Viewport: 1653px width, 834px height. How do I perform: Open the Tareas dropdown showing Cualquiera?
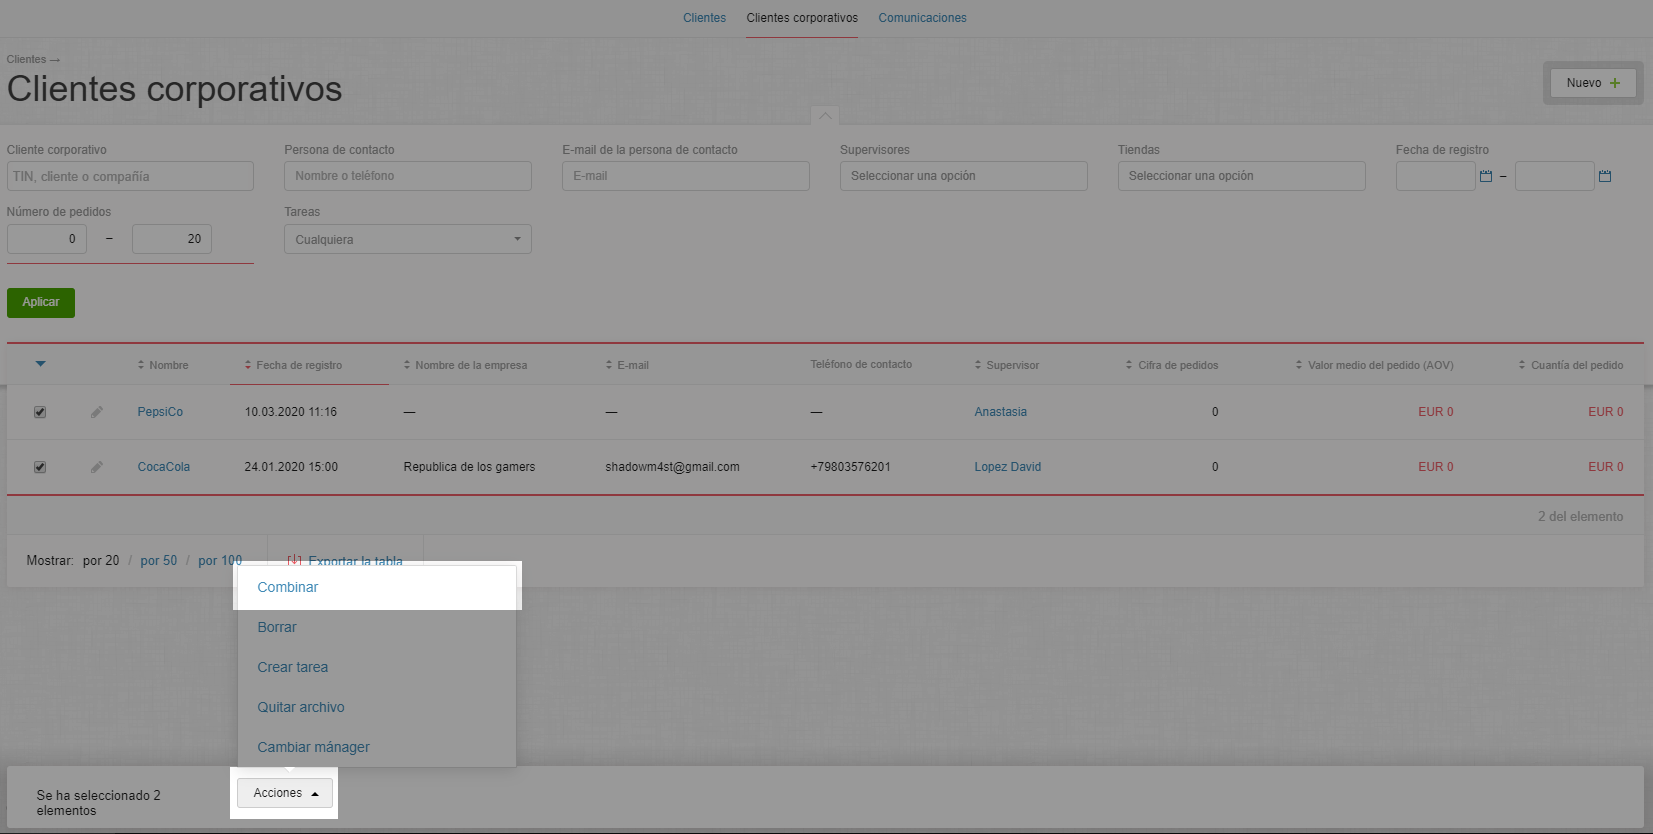(x=408, y=239)
